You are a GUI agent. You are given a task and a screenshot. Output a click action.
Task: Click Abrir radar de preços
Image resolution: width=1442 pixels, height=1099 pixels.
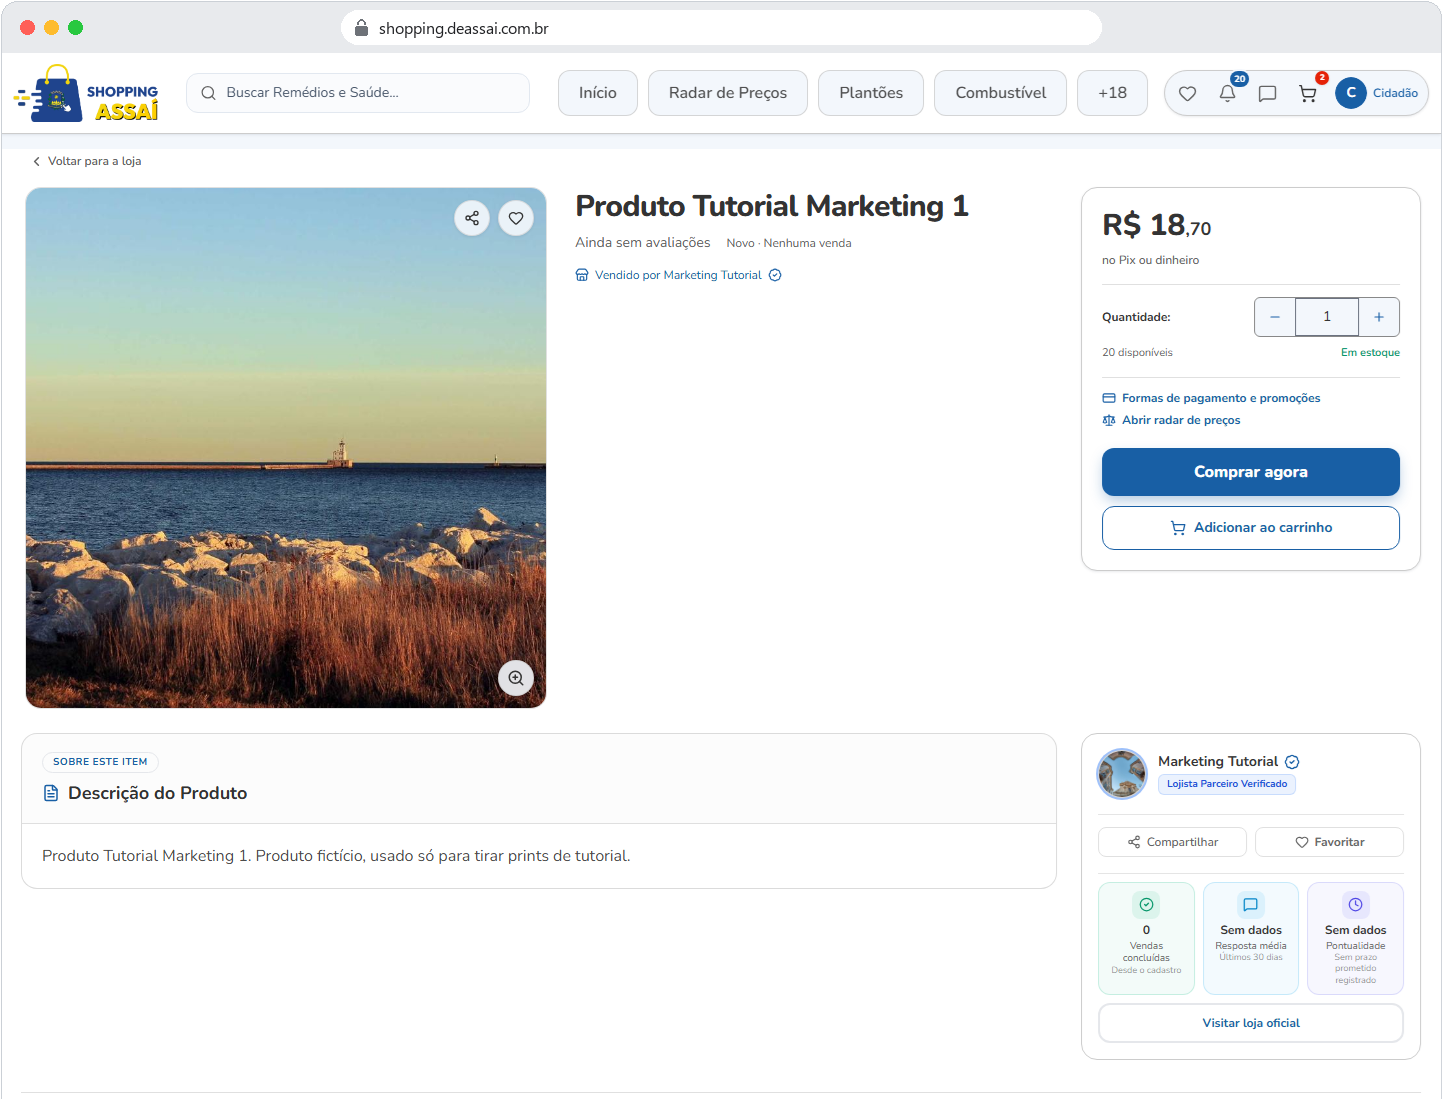click(x=1171, y=420)
